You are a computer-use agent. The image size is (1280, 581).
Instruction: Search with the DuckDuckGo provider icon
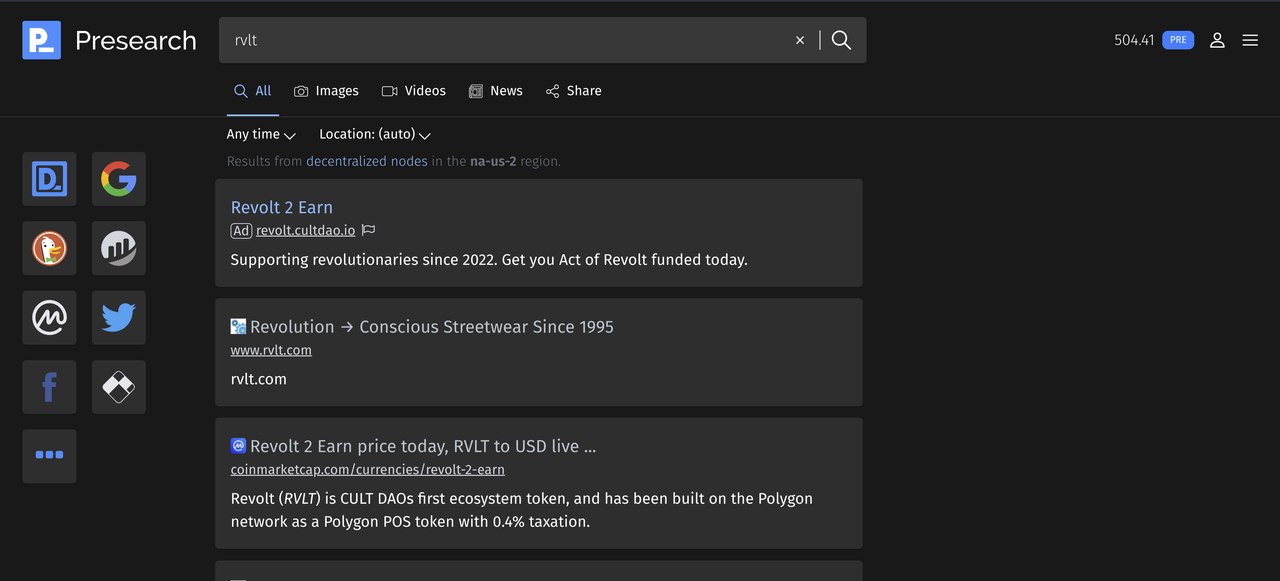coord(49,248)
